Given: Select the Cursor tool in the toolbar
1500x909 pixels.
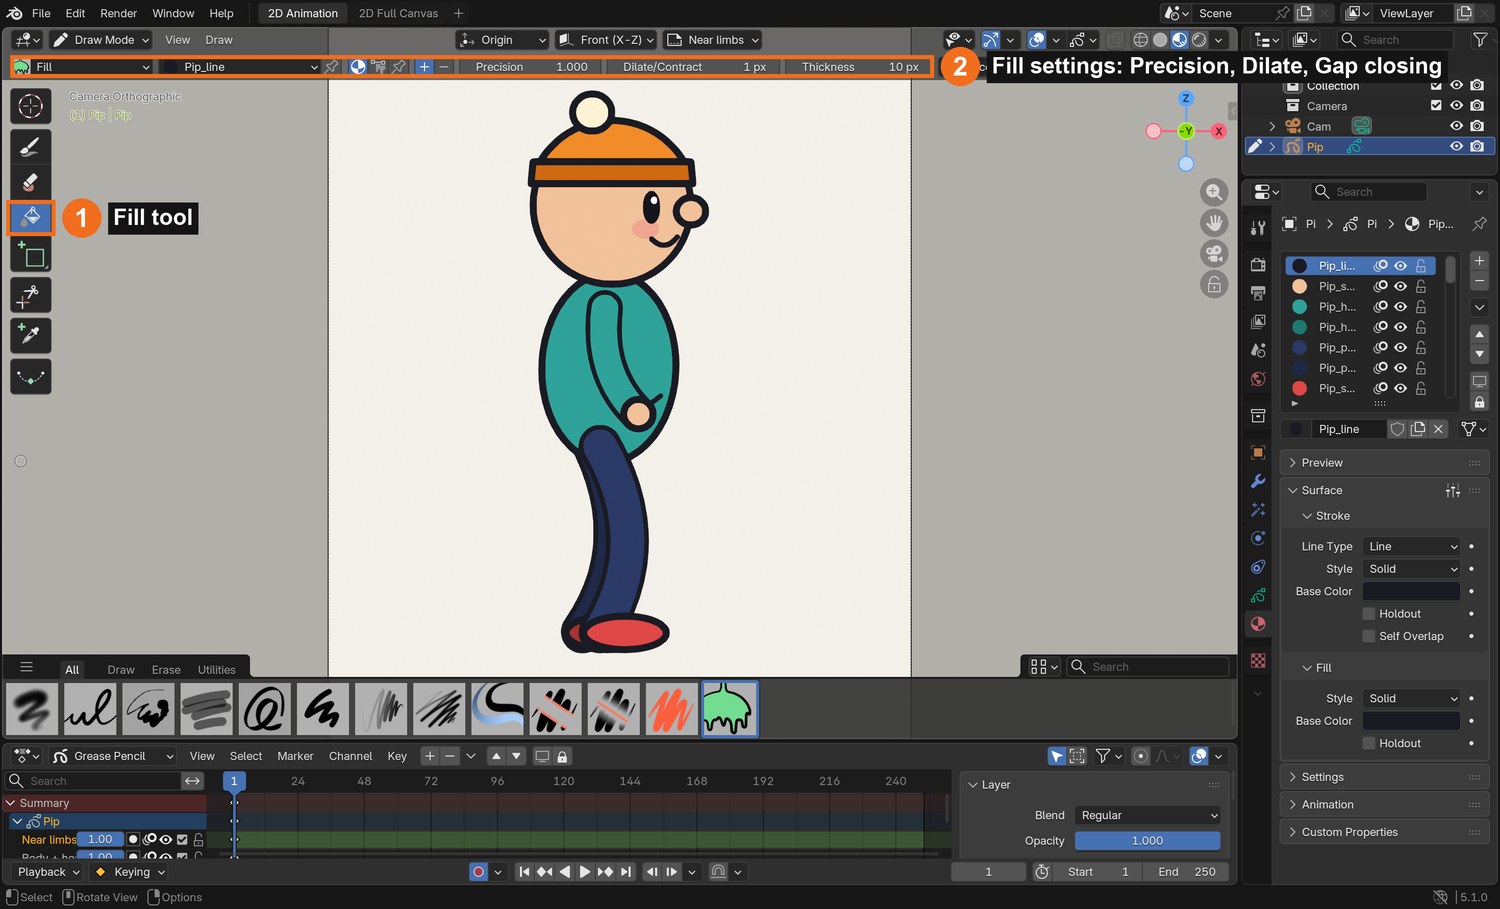Looking at the screenshot, I should coord(30,106).
